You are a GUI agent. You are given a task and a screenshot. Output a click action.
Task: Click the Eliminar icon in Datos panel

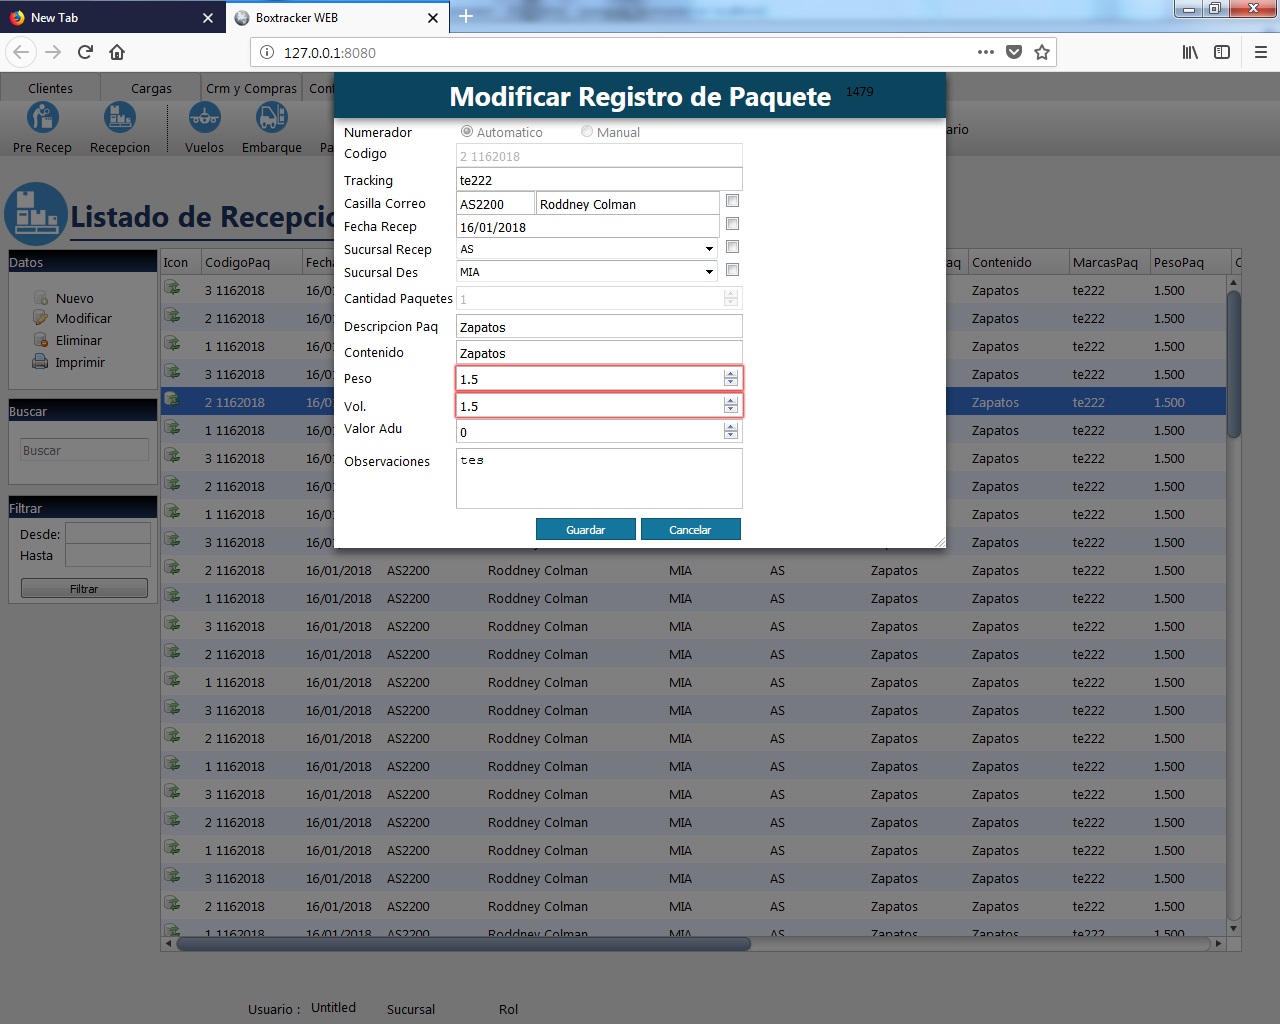[x=41, y=340]
